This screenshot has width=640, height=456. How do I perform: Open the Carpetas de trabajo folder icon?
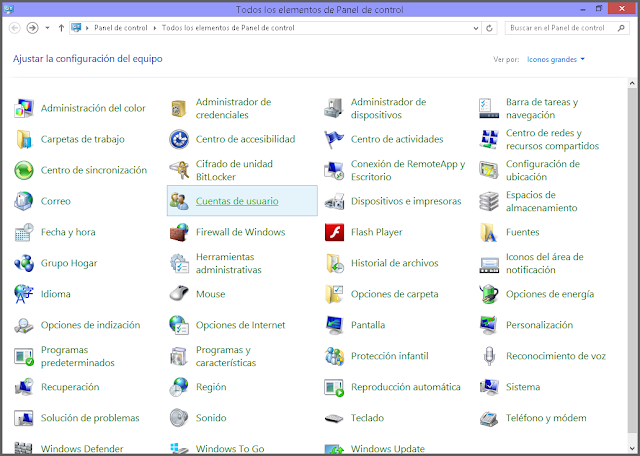[24, 139]
